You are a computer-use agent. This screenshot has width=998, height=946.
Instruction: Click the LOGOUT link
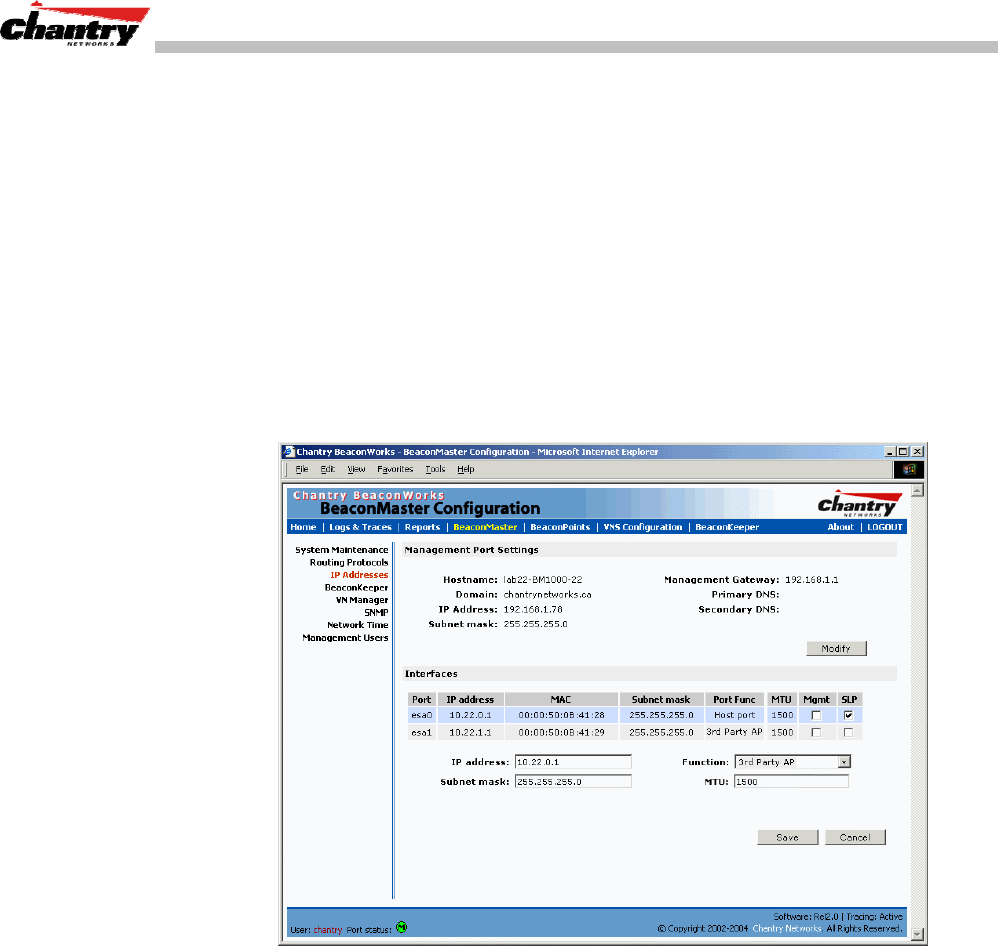tap(885, 527)
